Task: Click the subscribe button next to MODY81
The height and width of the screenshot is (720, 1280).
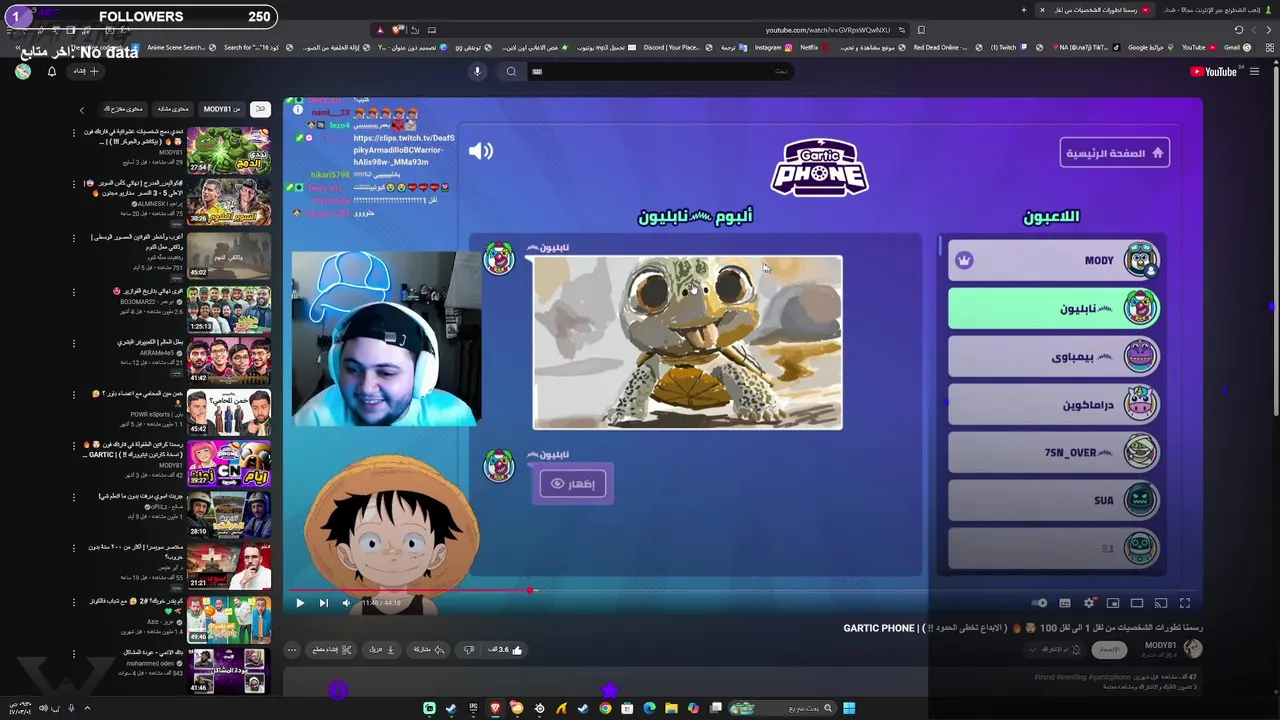Action: point(1108,649)
